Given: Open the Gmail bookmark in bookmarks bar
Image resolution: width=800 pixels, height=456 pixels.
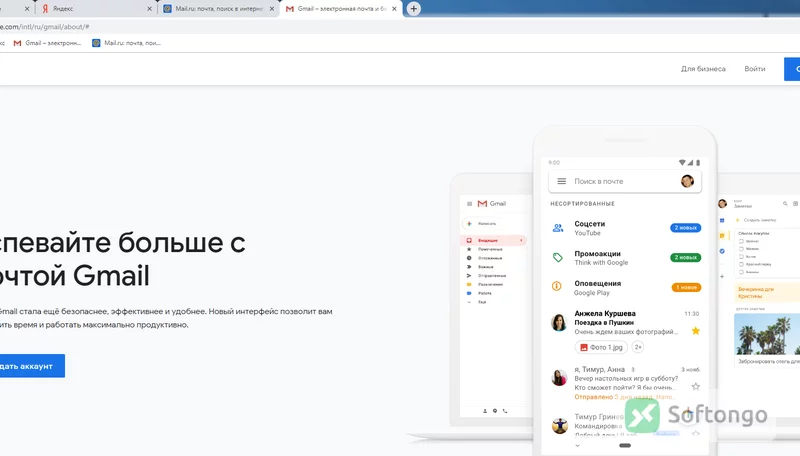Looking at the screenshot, I should (x=47, y=43).
